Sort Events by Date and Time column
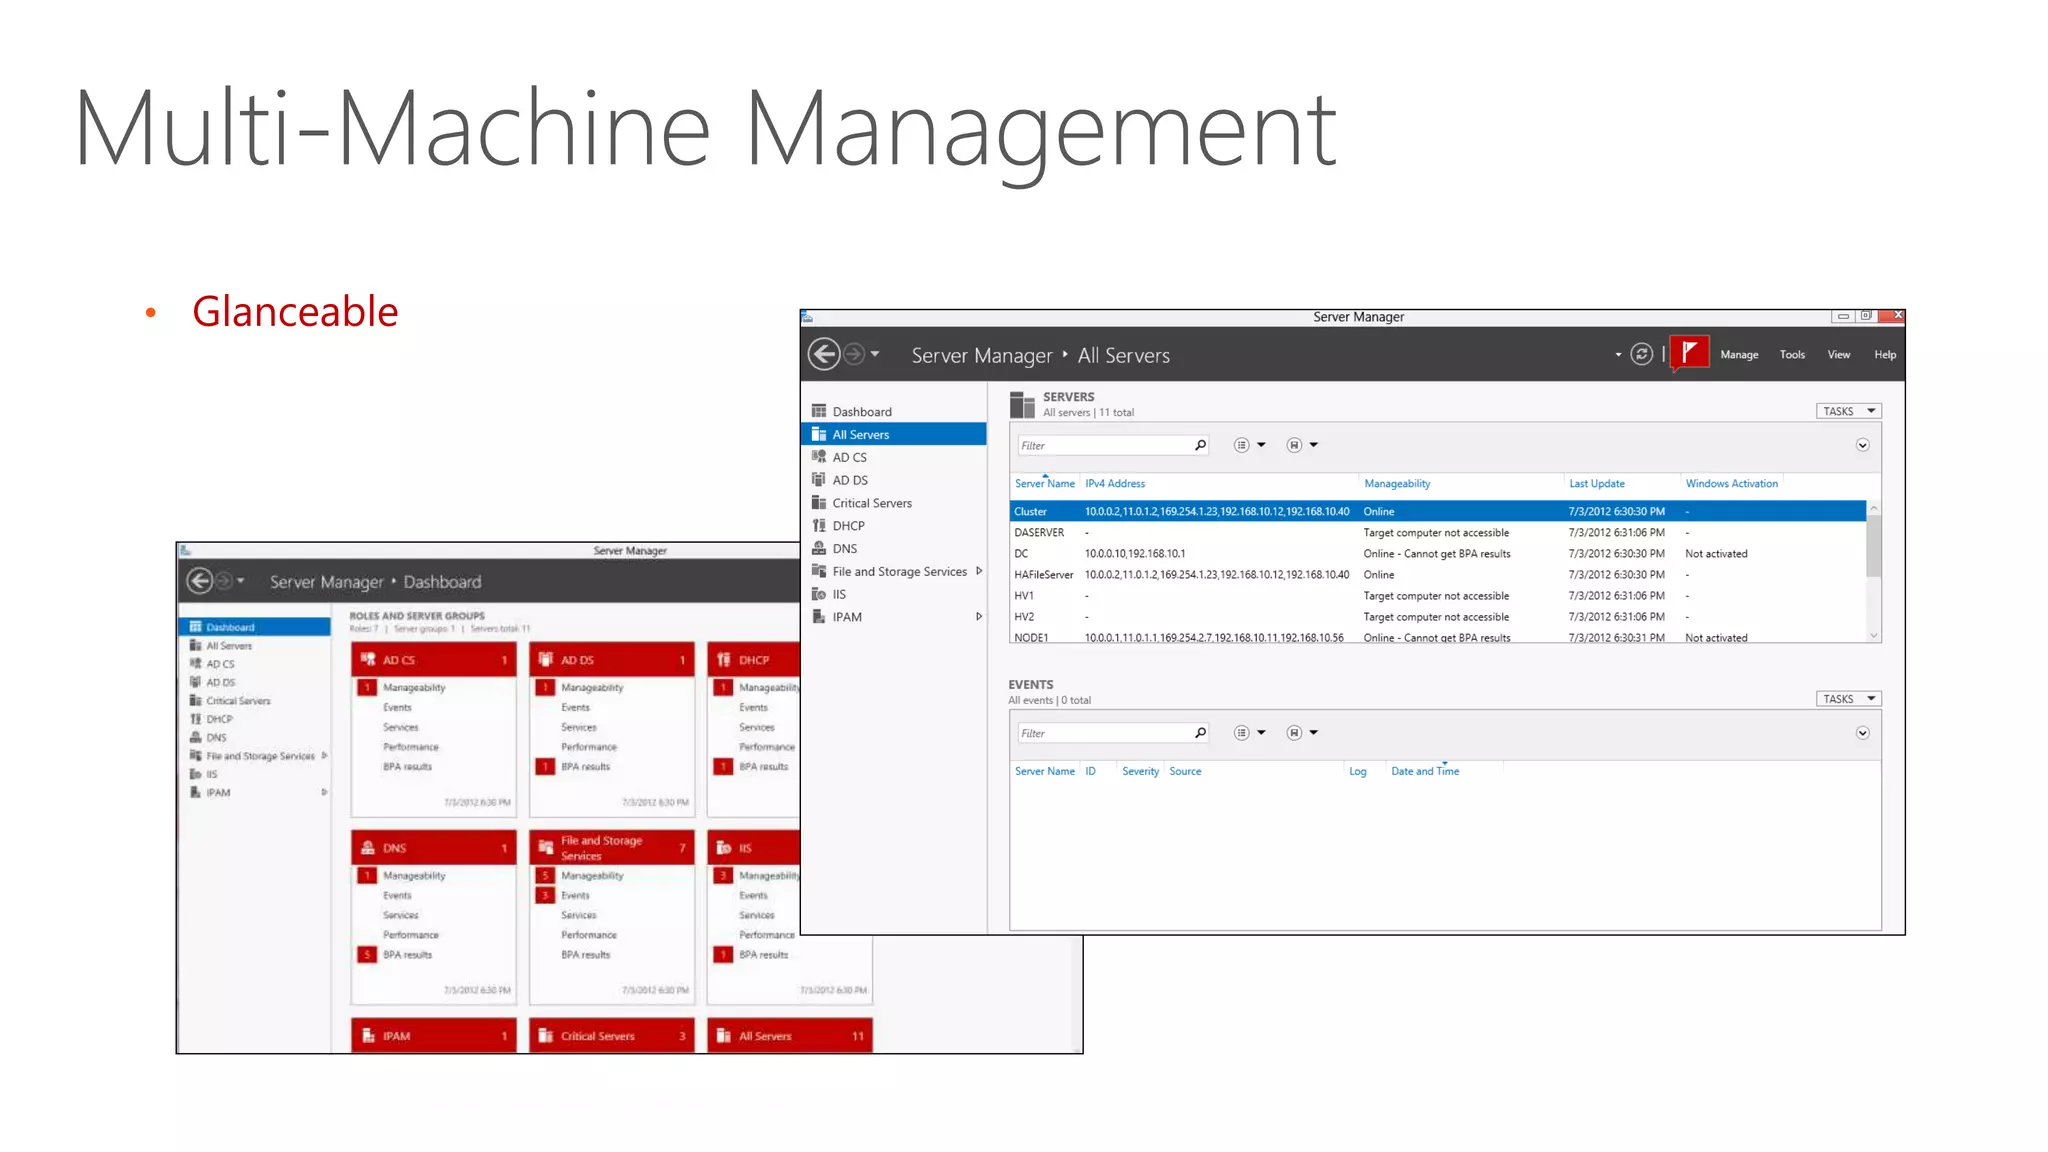 point(1425,771)
